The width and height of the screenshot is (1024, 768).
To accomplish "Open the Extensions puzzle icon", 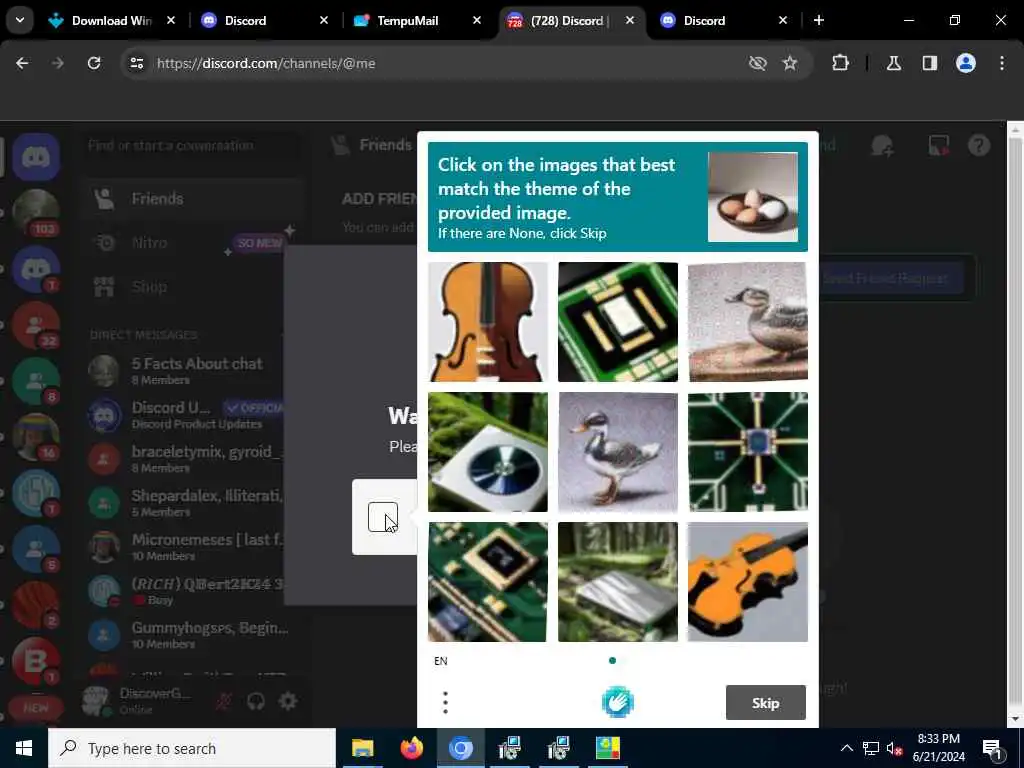I will (840, 63).
